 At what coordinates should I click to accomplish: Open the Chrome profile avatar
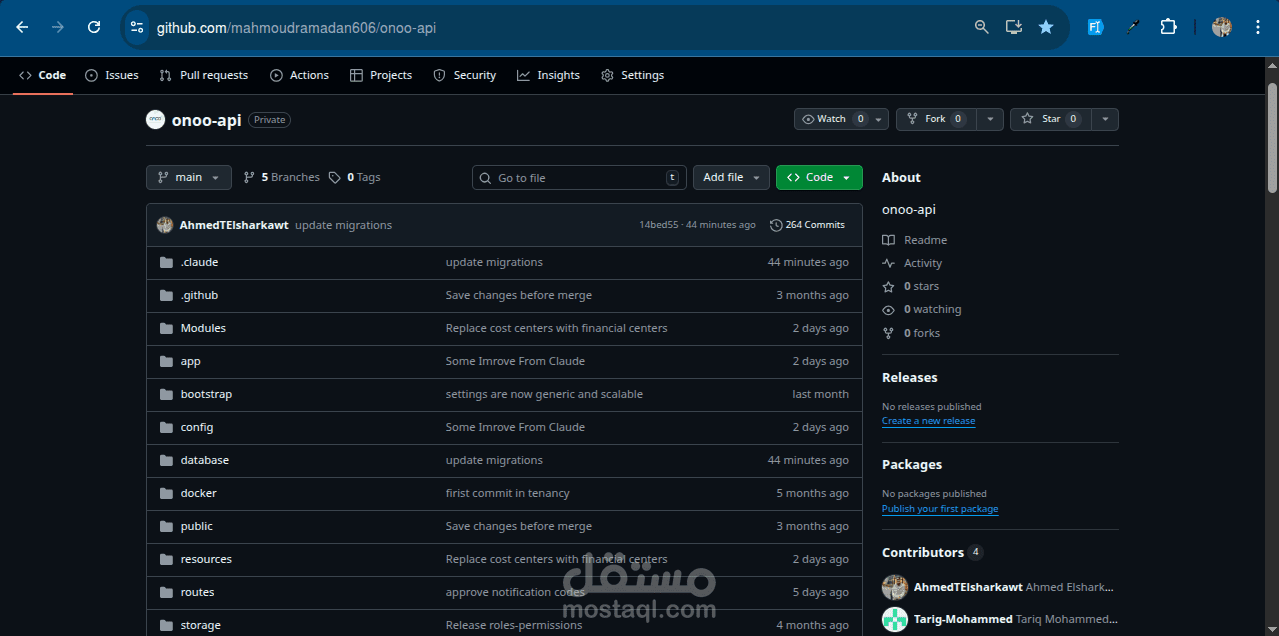click(1222, 27)
